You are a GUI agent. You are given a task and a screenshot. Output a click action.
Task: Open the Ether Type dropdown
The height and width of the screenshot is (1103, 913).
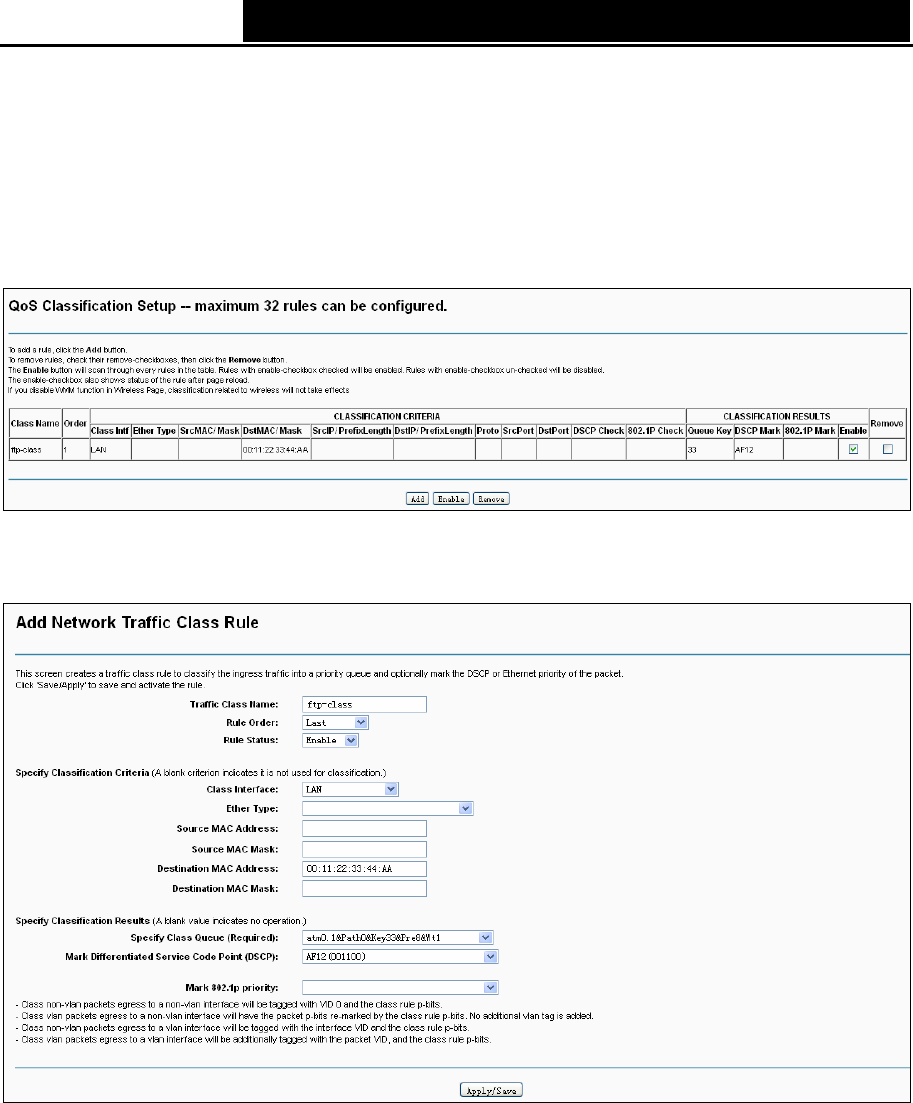coord(388,808)
